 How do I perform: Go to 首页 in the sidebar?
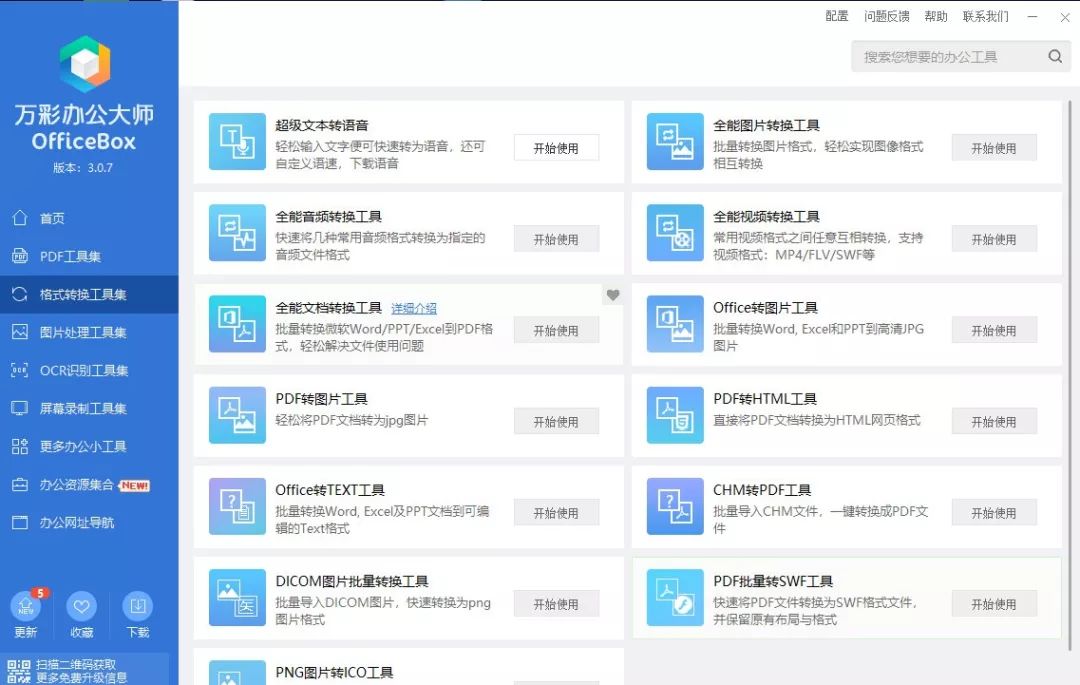89,218
